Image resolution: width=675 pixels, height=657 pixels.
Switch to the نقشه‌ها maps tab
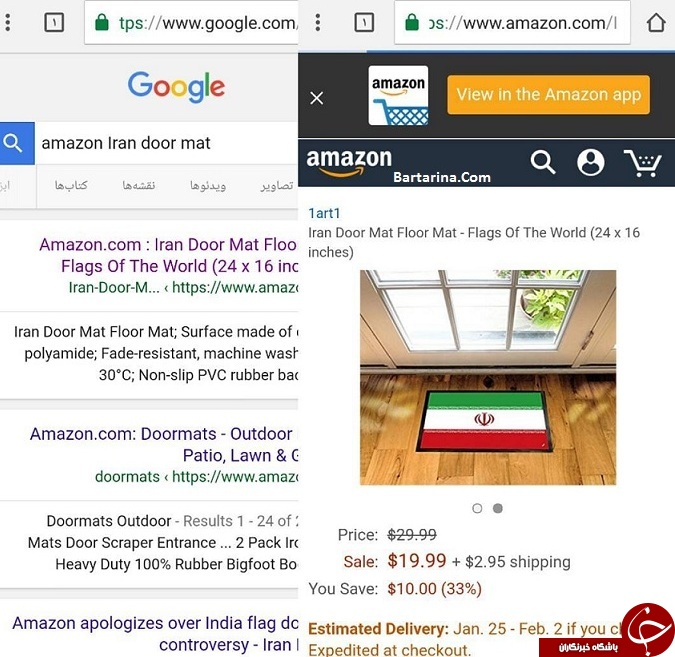[x=139, y=186]
